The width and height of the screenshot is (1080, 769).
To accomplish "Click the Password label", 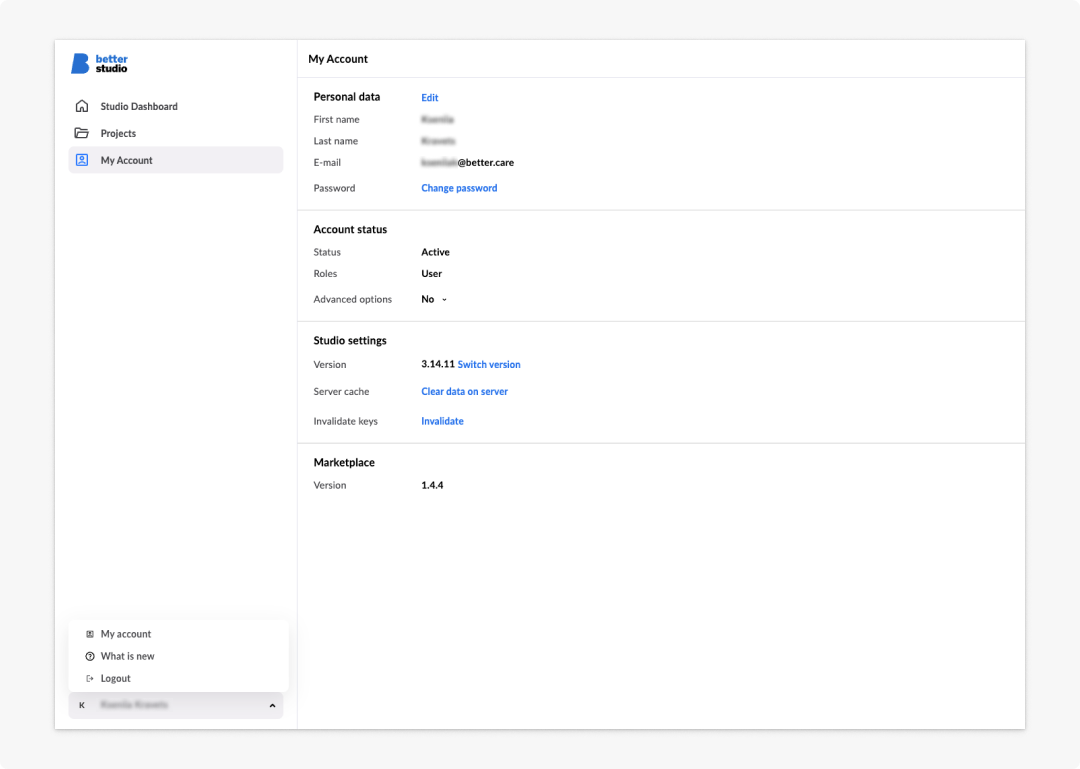I will click(x=334, y=188).
